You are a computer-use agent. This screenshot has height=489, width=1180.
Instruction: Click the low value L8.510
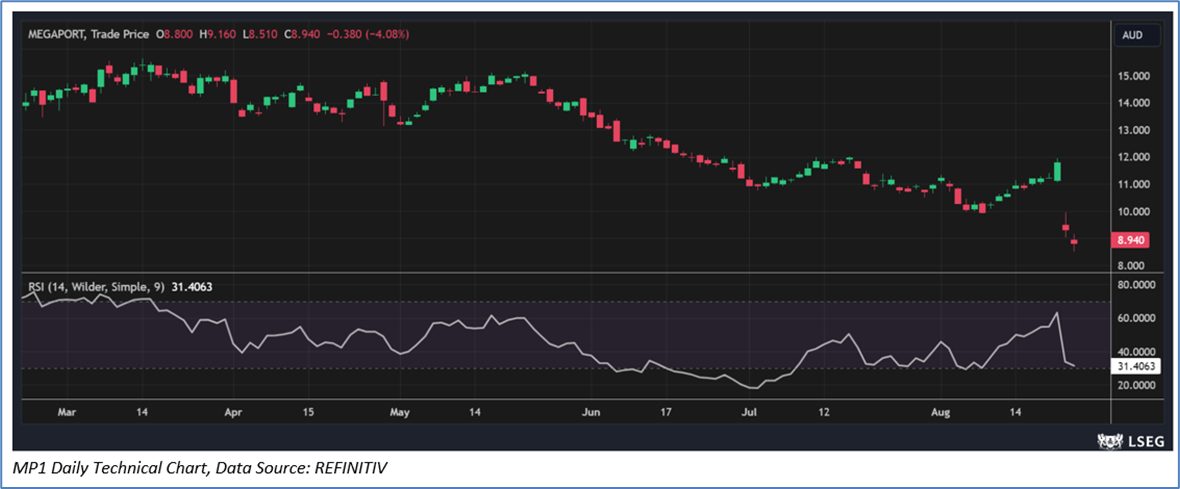(x=260, y=34)
